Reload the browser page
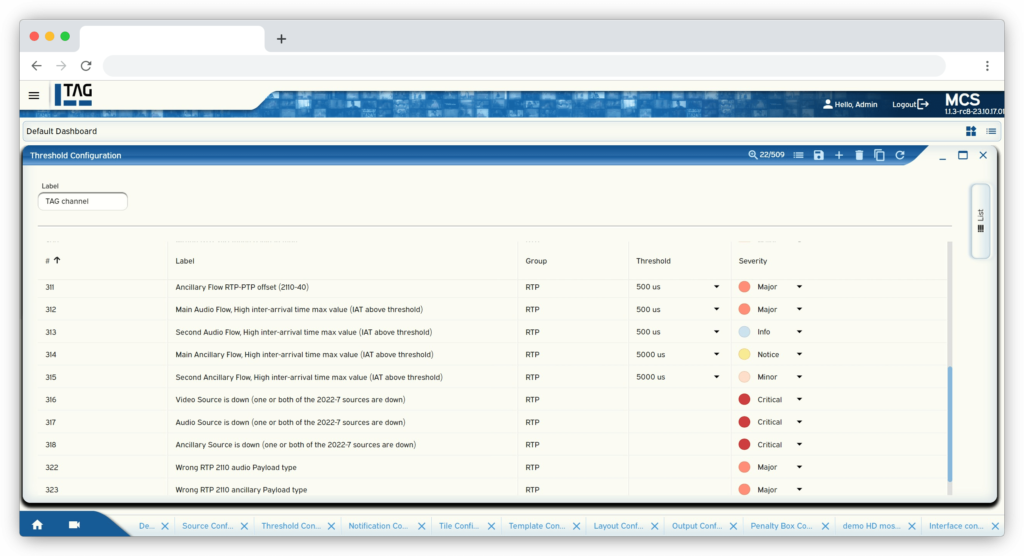This screenshot has width=1024, height=556. pos(86,65)
